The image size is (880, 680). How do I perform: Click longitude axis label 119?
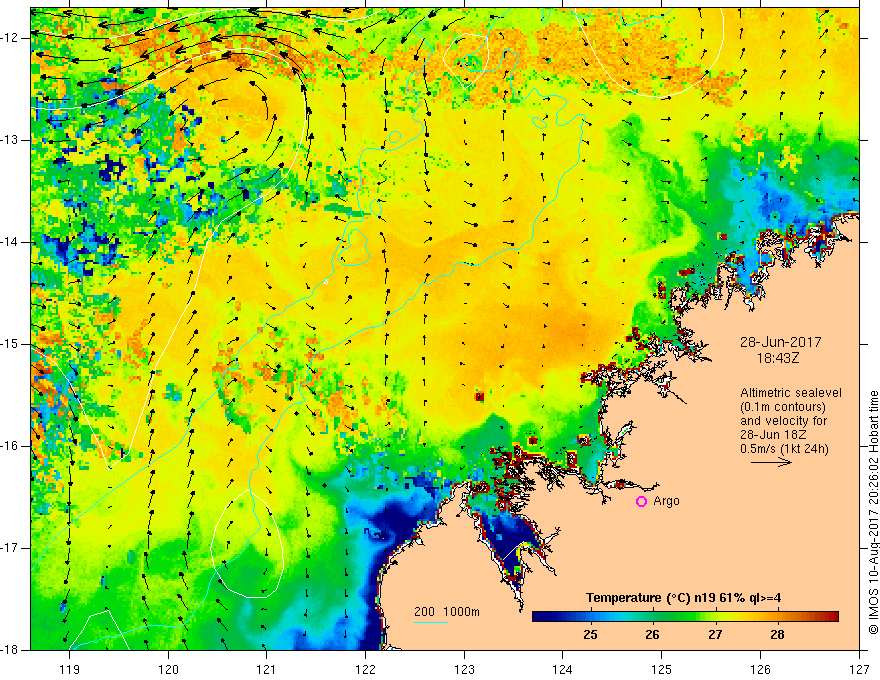click(70, 669)
